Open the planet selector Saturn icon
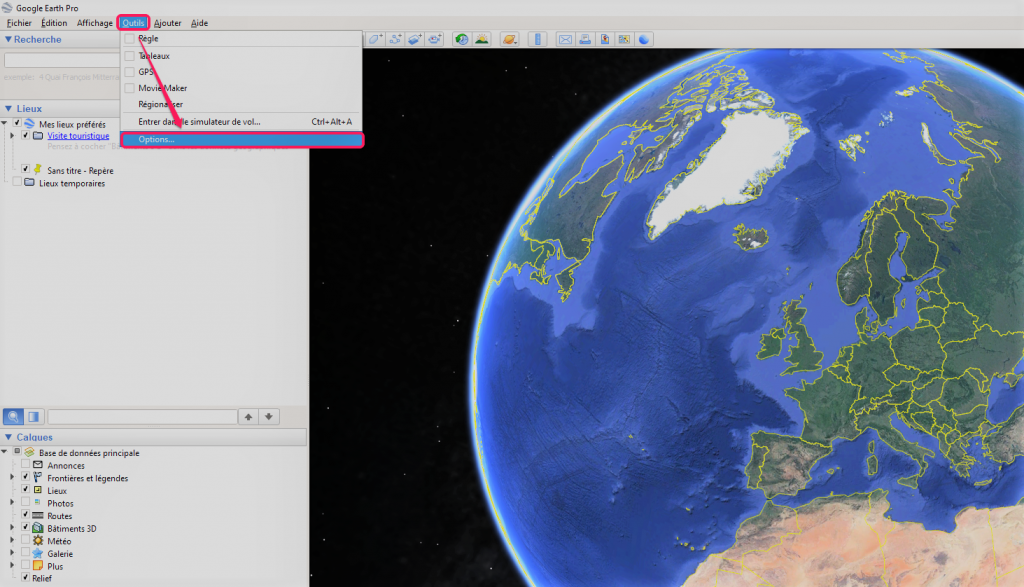The image size is (1024, 587). point(509,39)
